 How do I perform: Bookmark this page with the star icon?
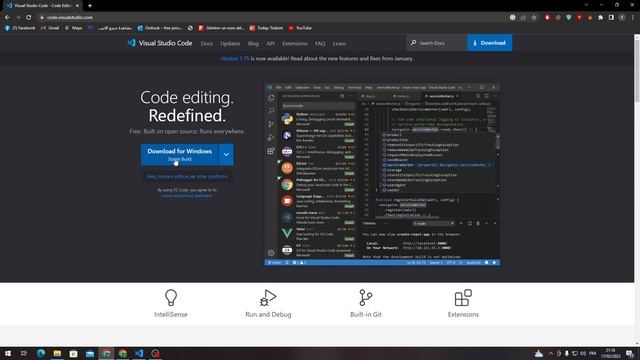tap(534, 18)
